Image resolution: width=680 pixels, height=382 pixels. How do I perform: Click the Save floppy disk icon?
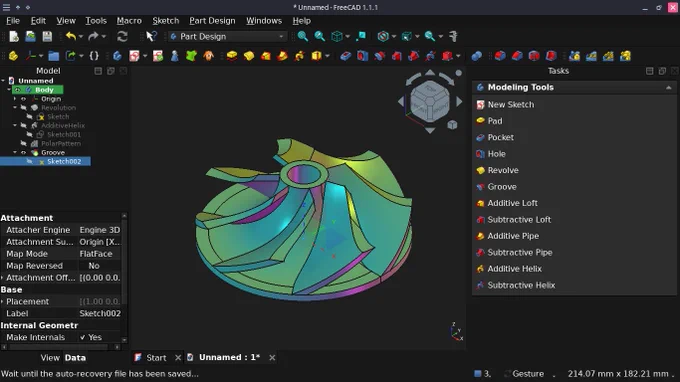[x=47, y=36]
